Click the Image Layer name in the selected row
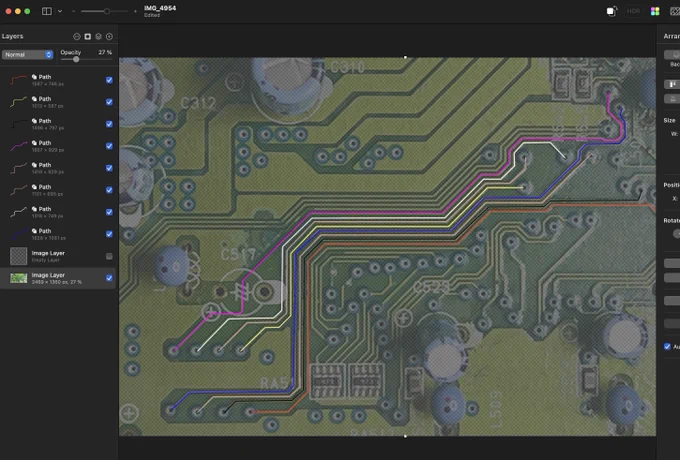 [48, 275]
